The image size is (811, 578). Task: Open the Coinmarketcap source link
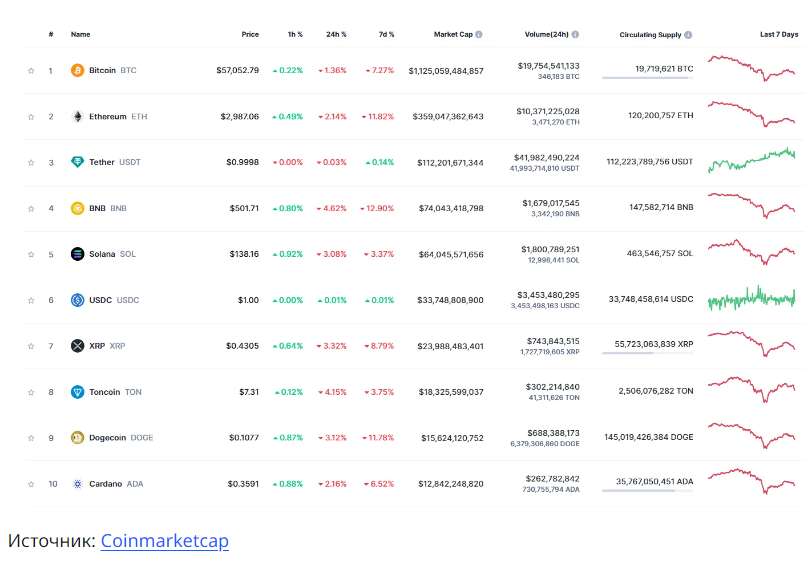coord(164,541)
